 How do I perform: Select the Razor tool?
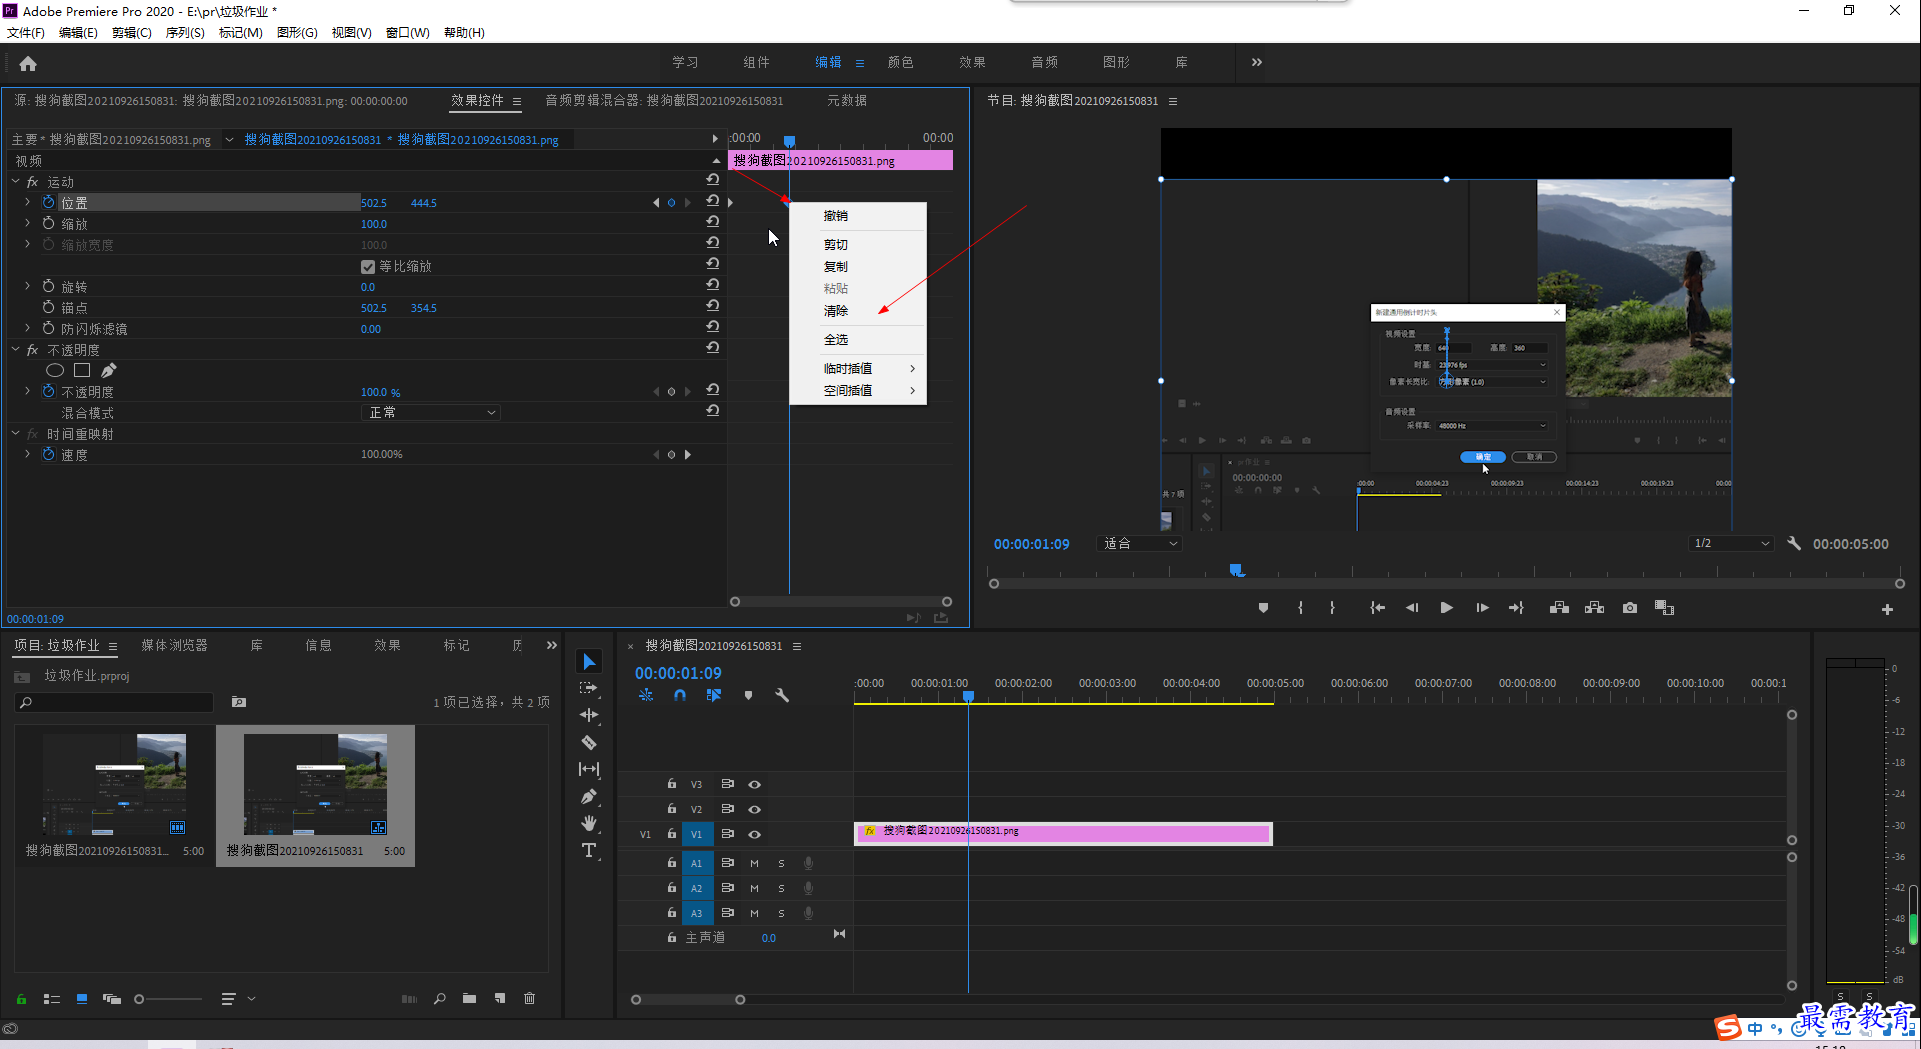pos(589,742)
